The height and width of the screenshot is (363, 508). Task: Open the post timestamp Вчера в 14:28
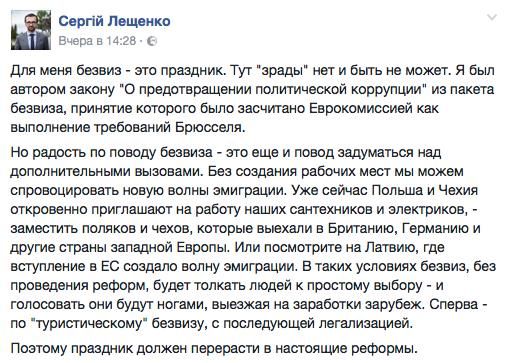tap(97, 41)
